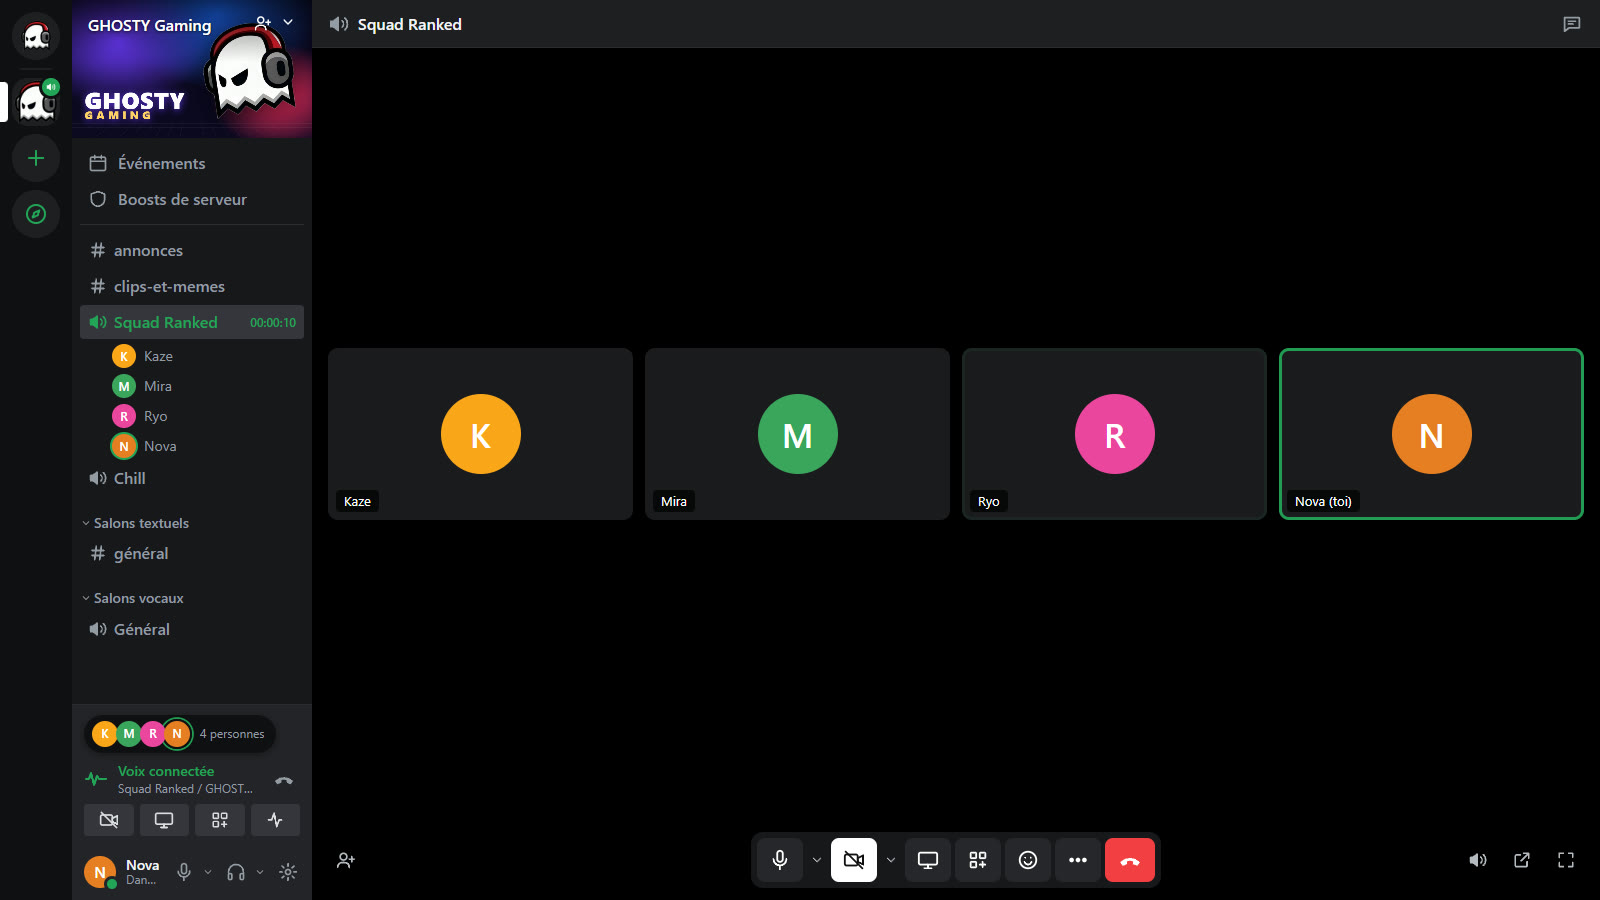Share your screen from the call control bar

coord(928,860)
